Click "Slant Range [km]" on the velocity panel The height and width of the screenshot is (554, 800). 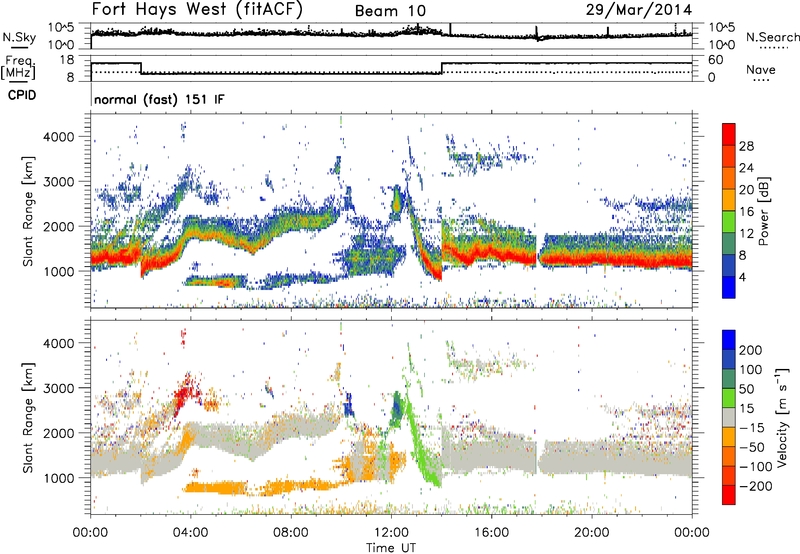(28, 418)
